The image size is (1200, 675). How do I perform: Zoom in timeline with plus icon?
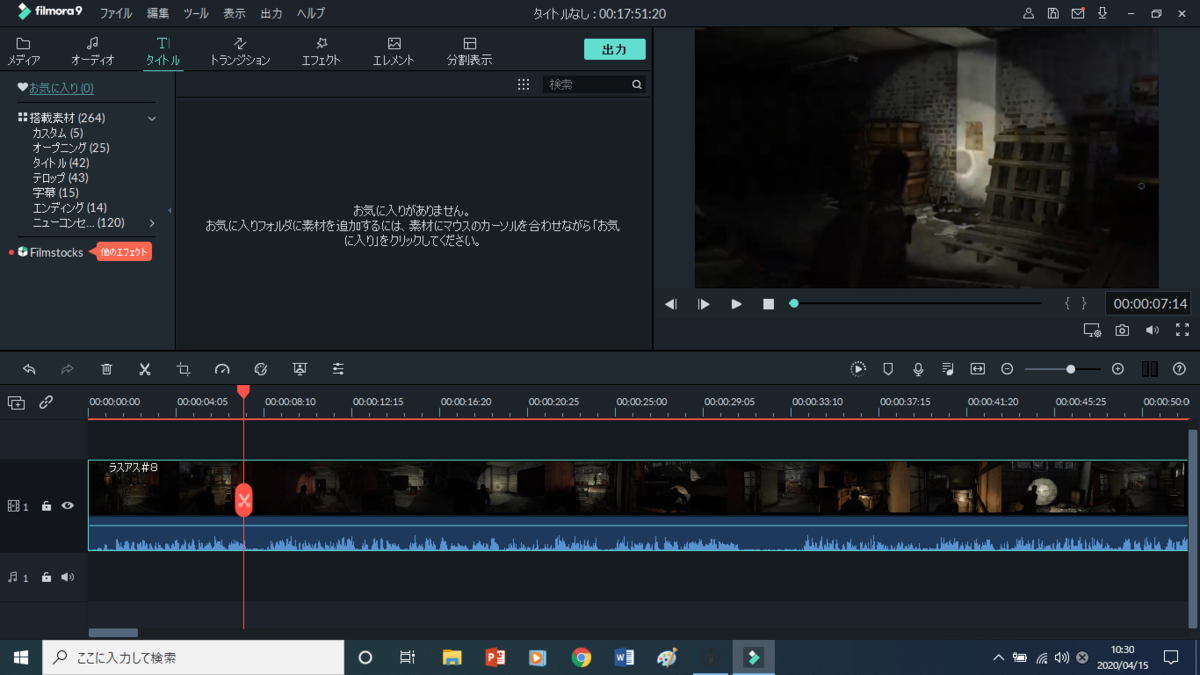(1118, 369)
